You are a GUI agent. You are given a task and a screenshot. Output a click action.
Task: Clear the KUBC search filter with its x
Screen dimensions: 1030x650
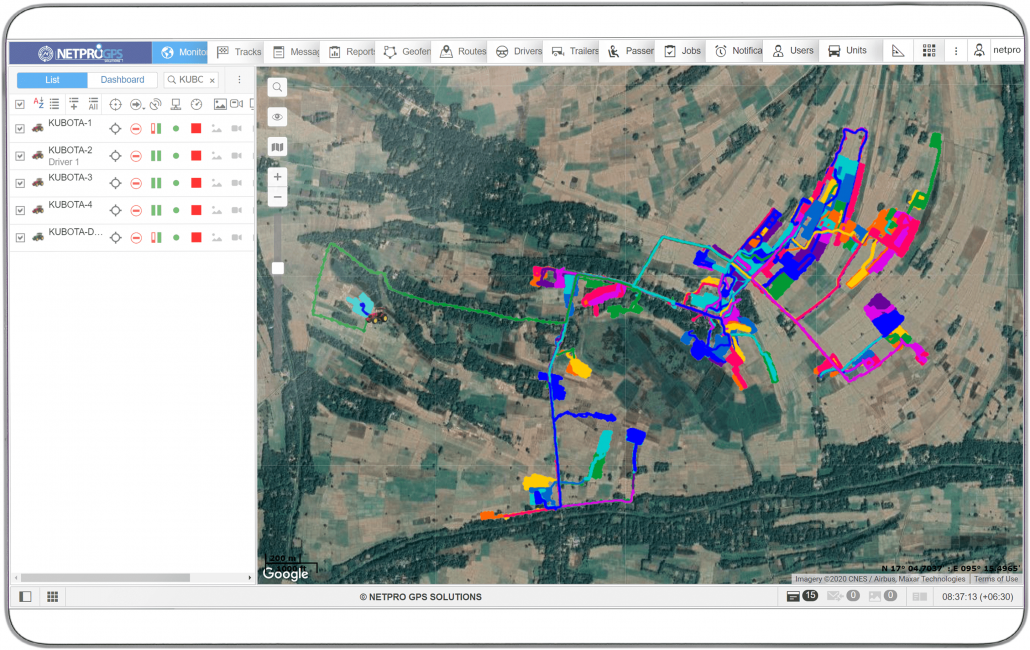point(211,79)
